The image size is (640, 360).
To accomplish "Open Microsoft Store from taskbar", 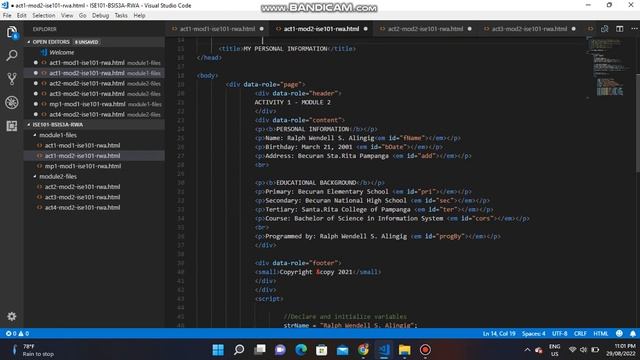I will click(x=322, y=350).
